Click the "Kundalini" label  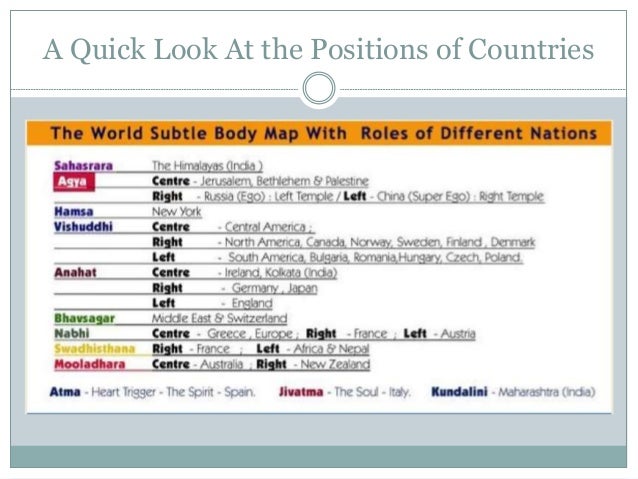(x=459, y=392)
